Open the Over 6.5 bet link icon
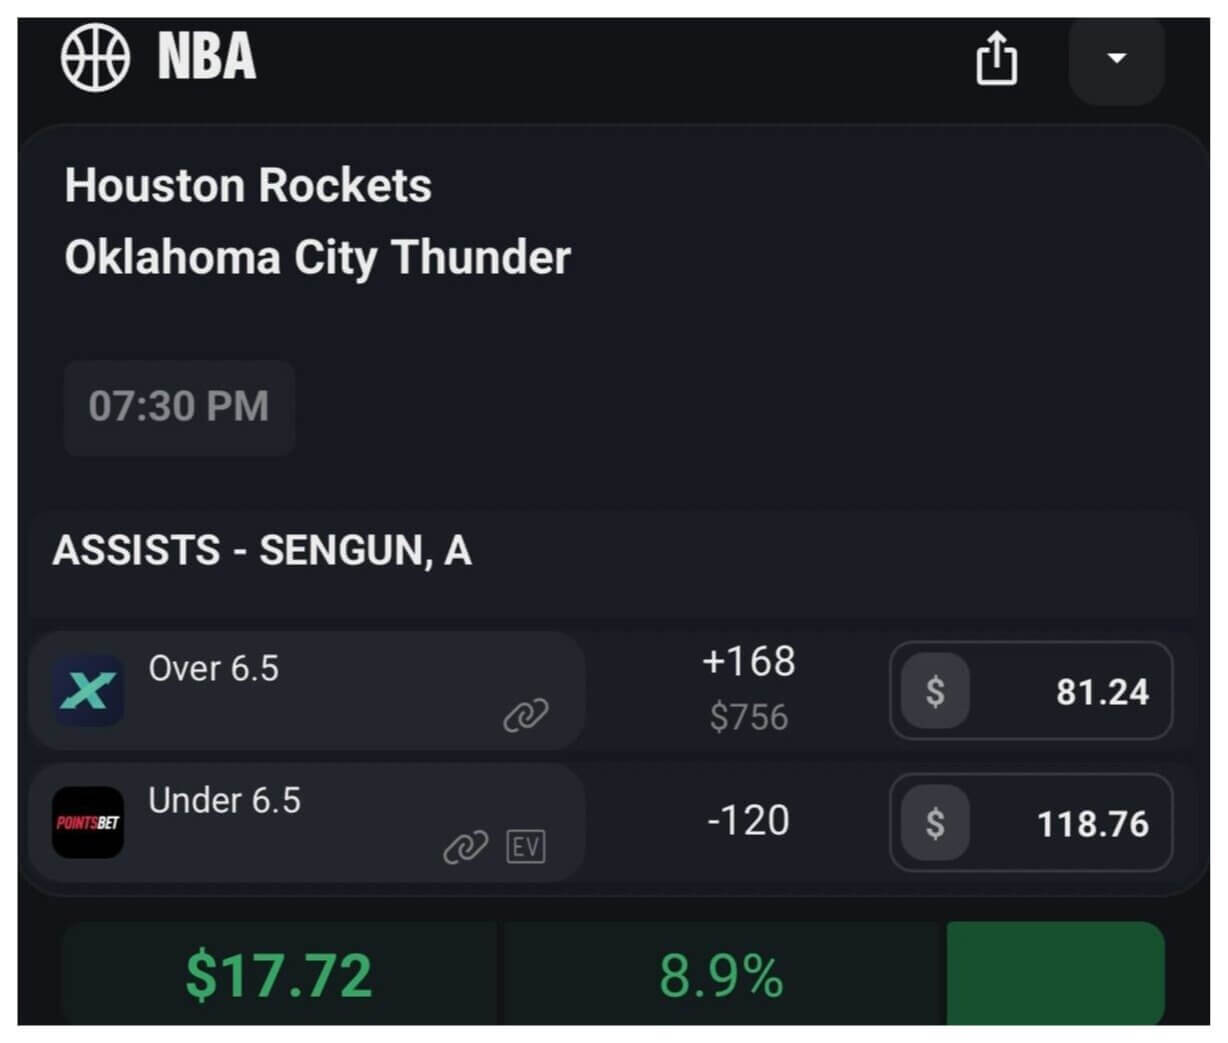Viewport: 1228px width, 1043px height. 525,715
